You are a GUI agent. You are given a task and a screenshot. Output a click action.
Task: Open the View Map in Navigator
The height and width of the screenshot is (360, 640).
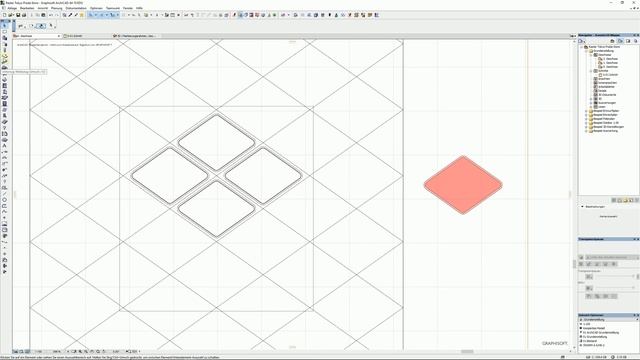tap(620, 41)
